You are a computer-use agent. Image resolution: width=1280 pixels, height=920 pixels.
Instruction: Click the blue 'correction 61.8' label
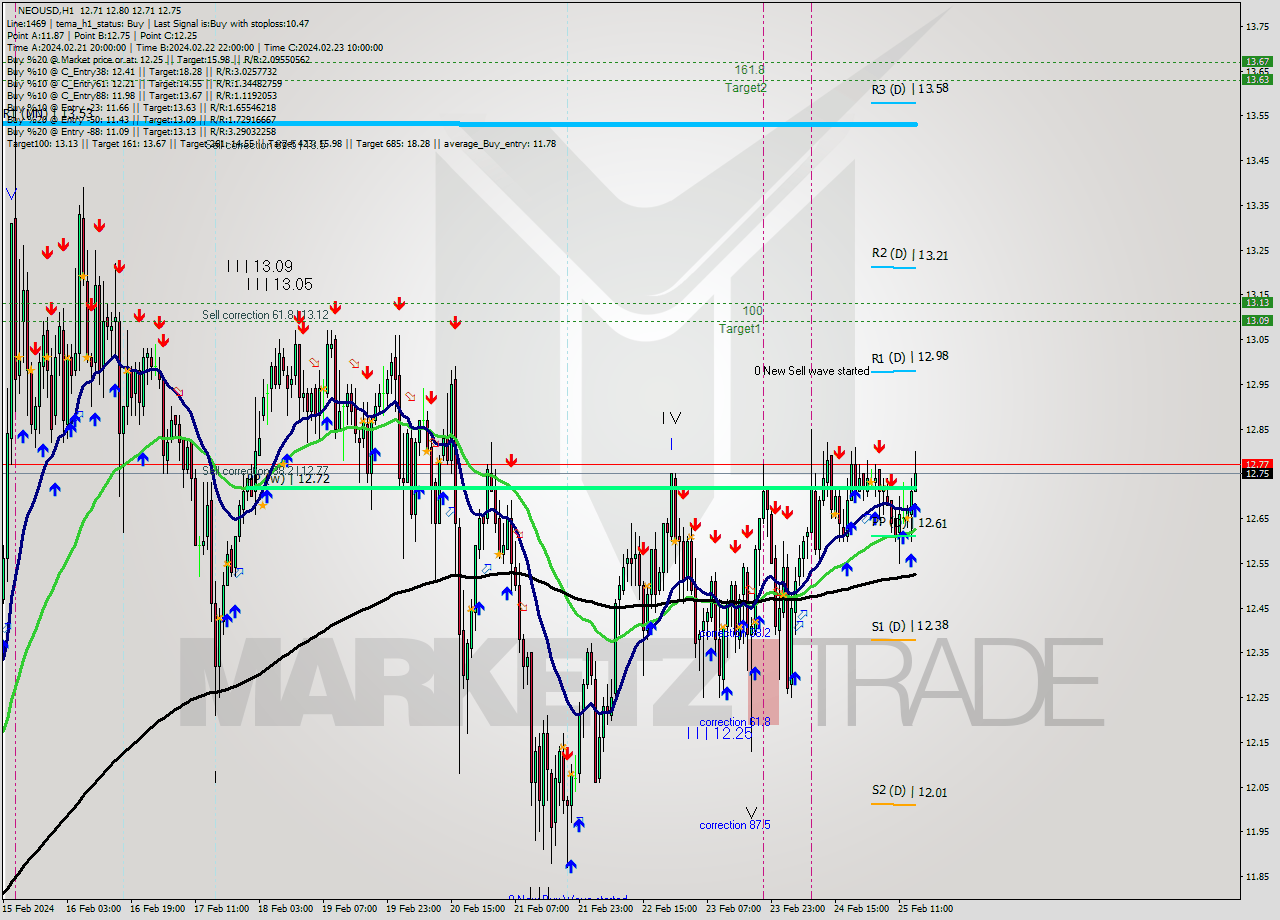tap(735, 722)
